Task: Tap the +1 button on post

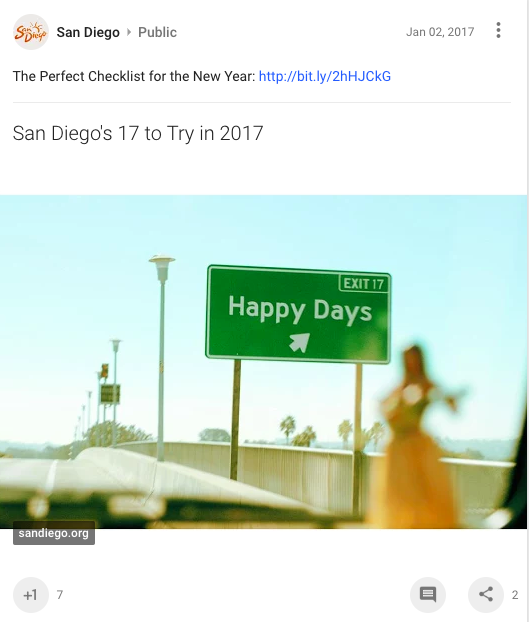Action: tap(31, 595)
